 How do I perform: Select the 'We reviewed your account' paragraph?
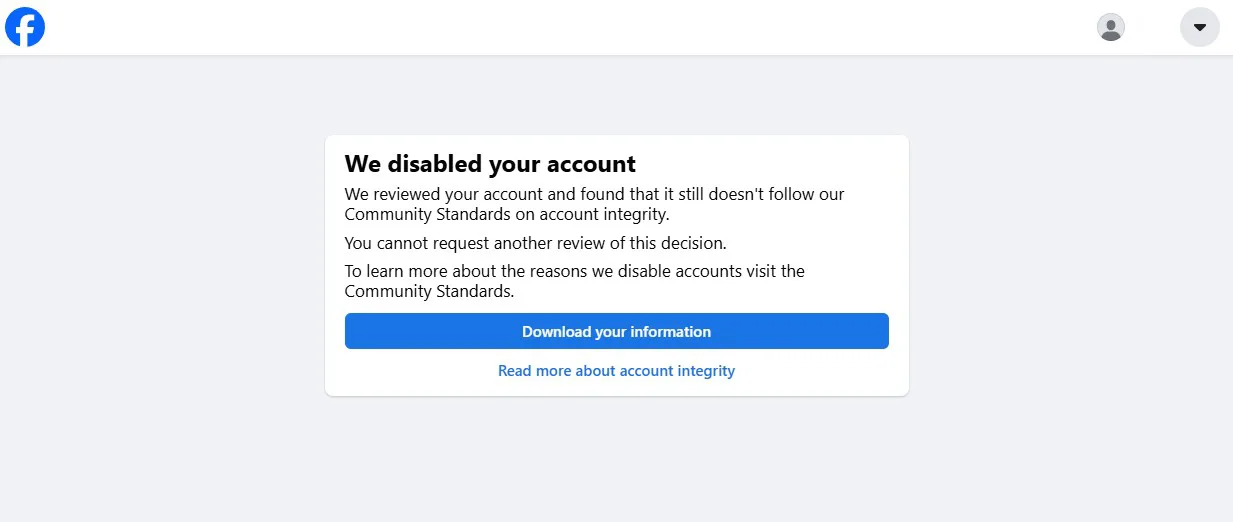[x=595, y=204]
